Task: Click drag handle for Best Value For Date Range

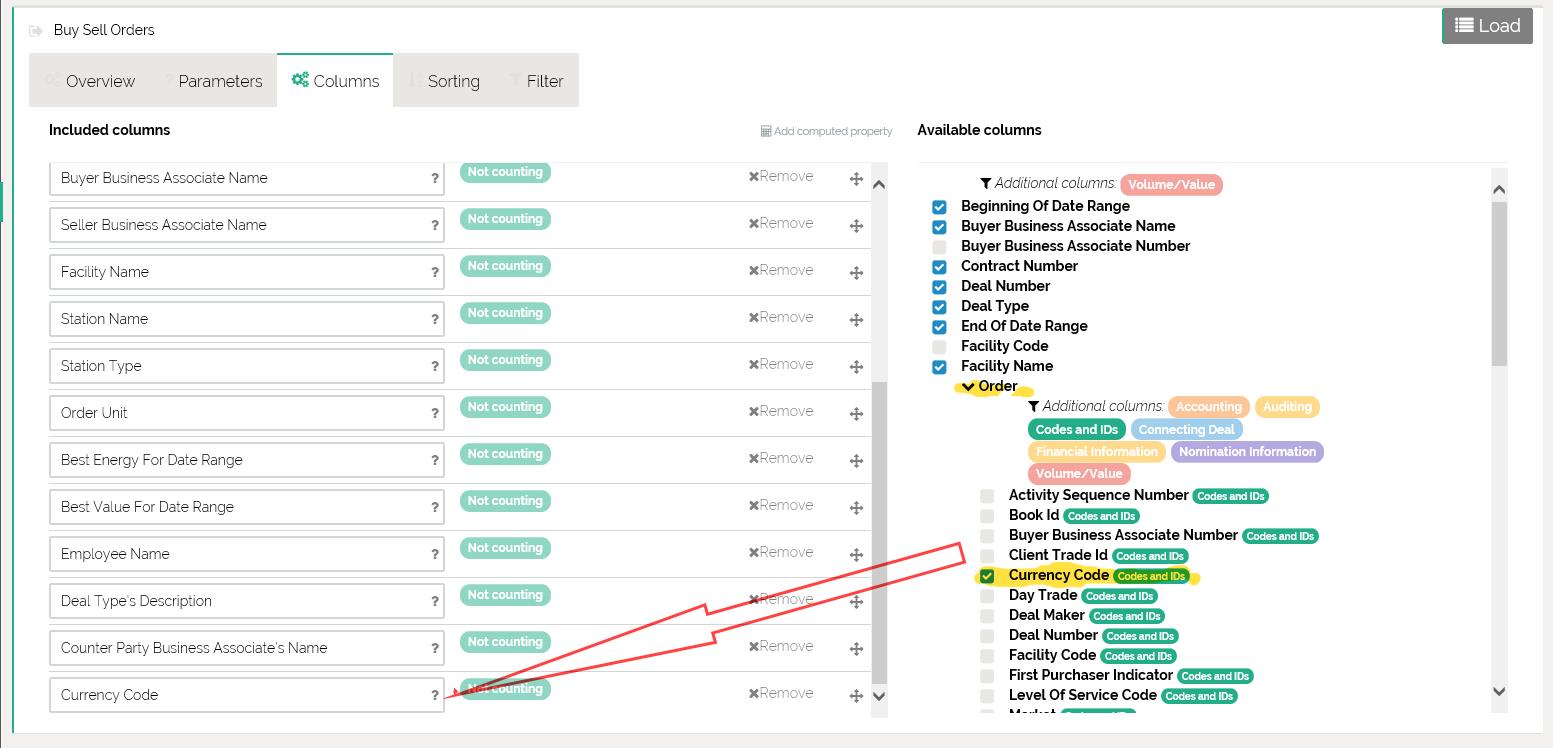Action: 856,508
